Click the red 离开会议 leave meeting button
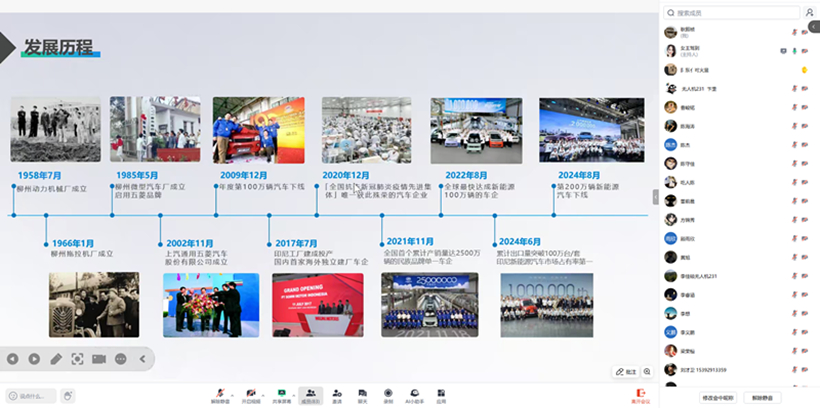The image size is (820, 408). coord(641,396)
